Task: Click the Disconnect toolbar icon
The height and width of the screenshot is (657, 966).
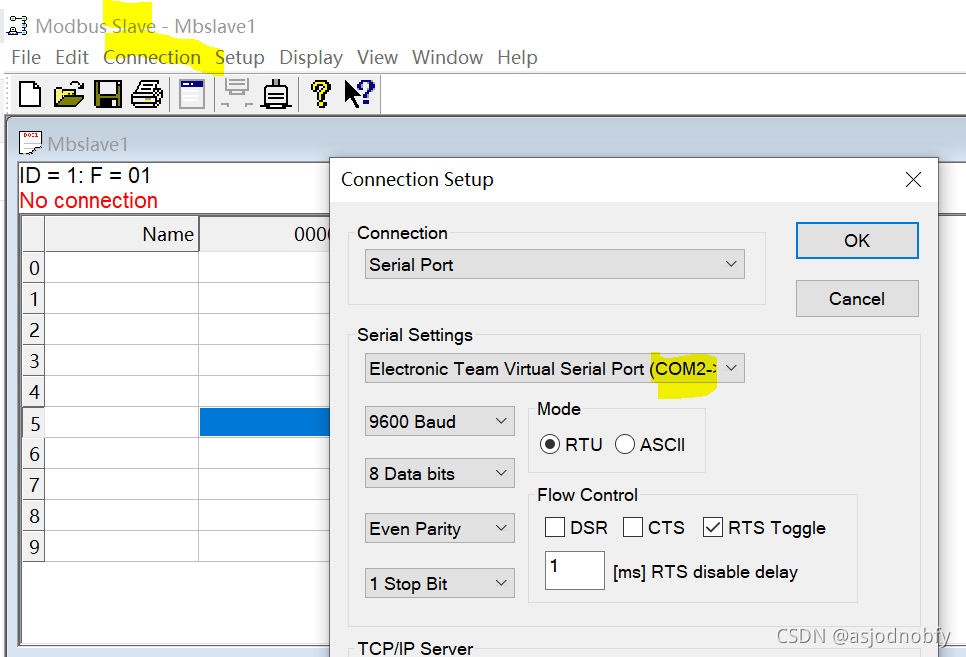Action: click(276, 94)
